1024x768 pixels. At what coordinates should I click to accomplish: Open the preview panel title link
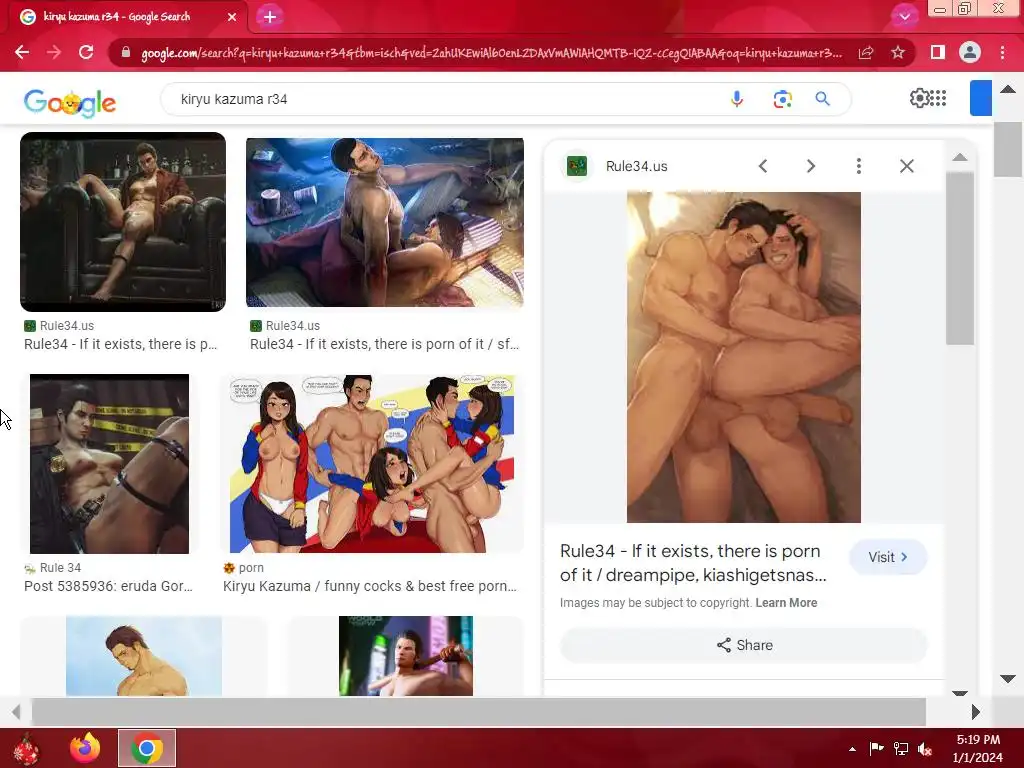tap(693, 563)
